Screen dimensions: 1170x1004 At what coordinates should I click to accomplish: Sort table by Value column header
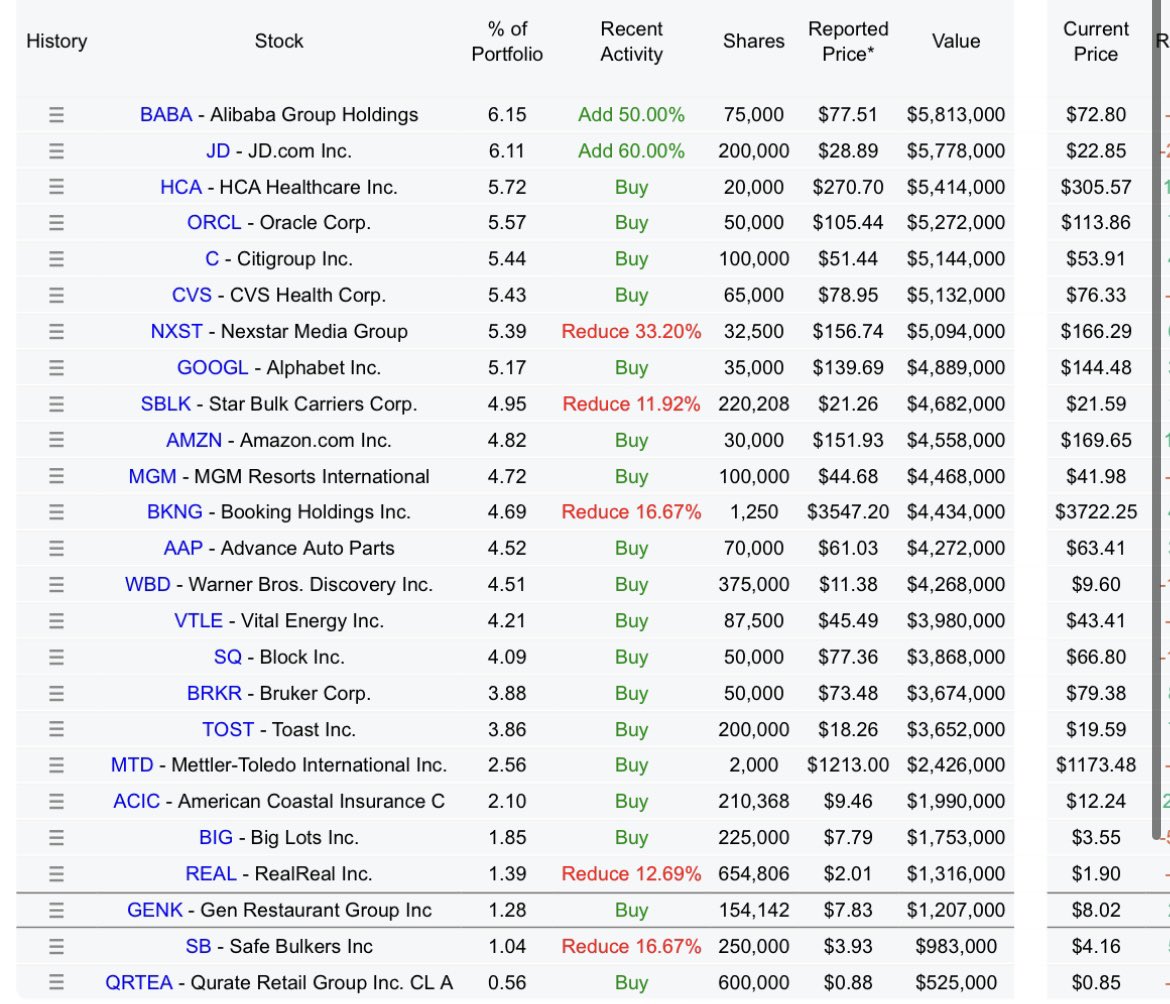955,42
